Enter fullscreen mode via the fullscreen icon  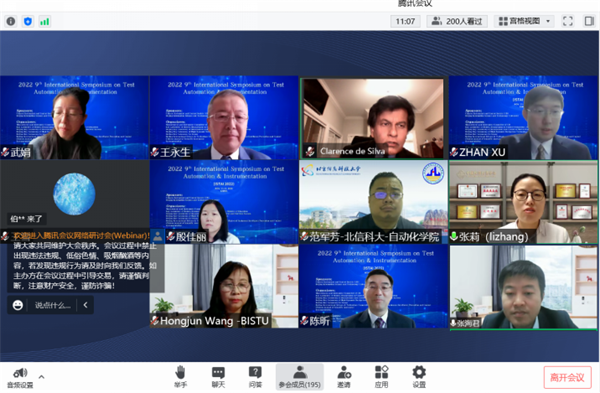pyautogui.click(x=568, y=21)
